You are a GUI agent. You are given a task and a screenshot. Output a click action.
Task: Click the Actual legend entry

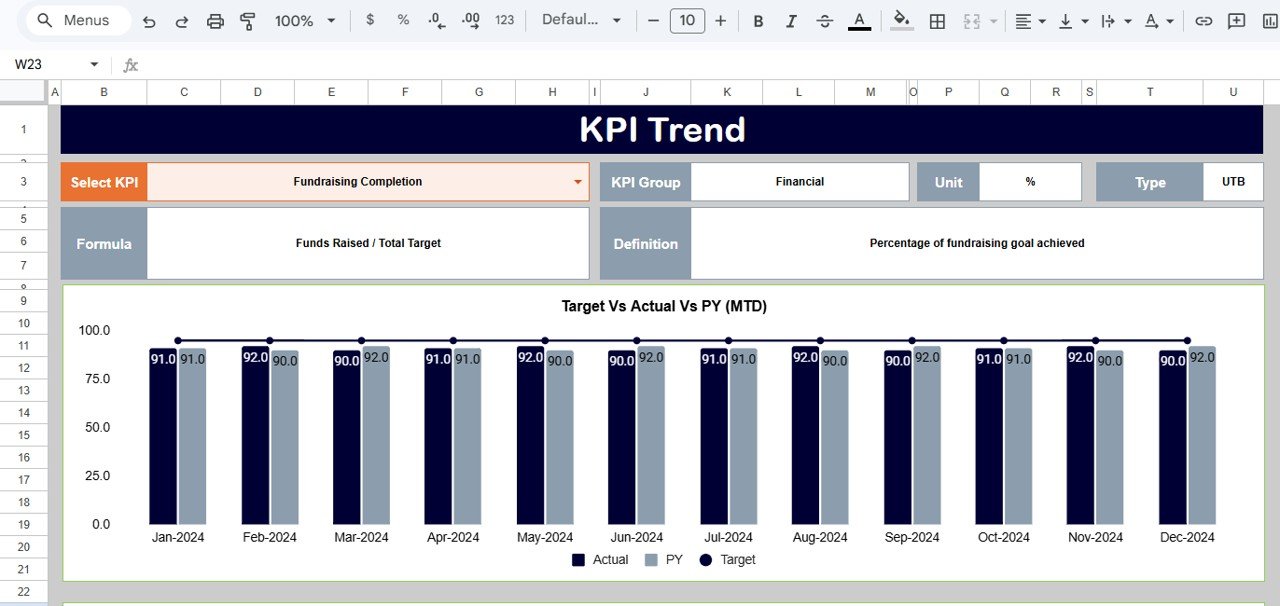point(600,560)
